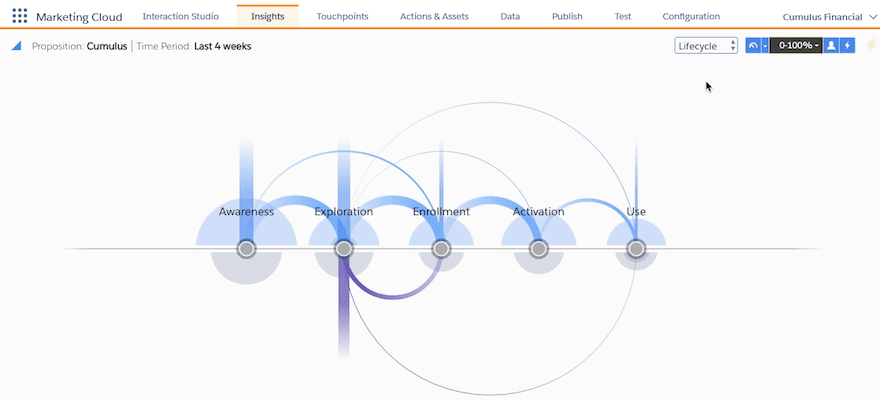Go to the Configuration tab
The height and width of the screenshot is (400, 880).
pyautogui.click(x=691, y=16)
